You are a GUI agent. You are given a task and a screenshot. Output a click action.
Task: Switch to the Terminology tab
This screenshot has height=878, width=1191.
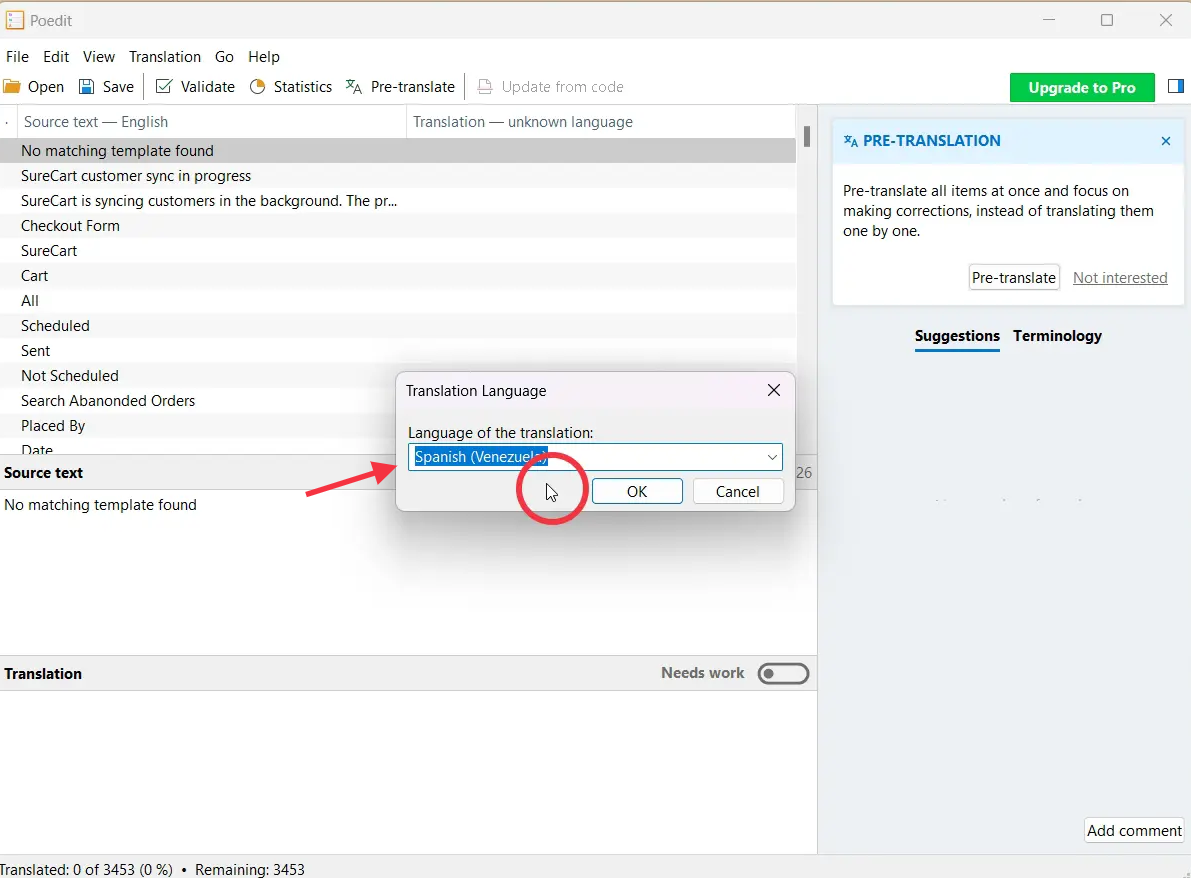[x=1057, y=336]
